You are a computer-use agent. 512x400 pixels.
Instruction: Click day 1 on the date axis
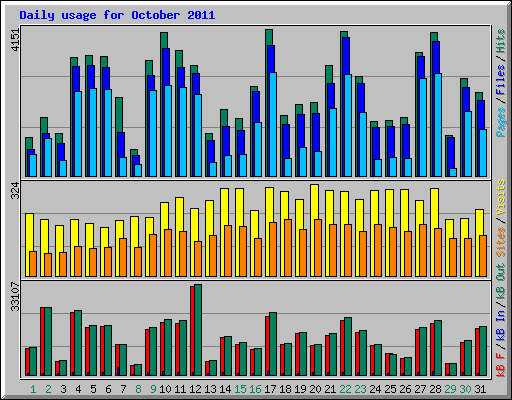33,389
